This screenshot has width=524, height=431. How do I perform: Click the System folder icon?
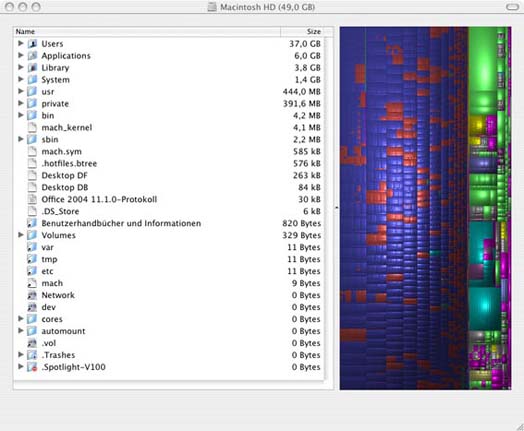[32, 80]
